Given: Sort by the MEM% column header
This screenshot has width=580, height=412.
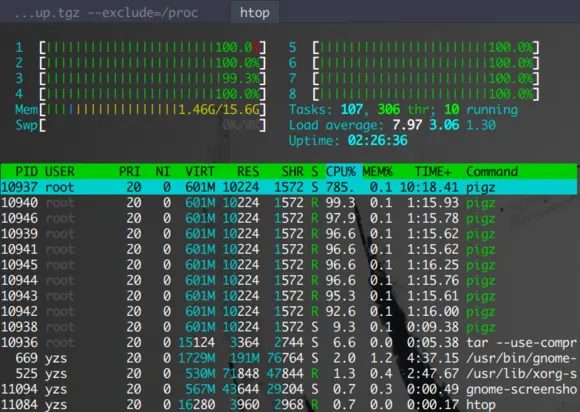Looking at the screenshot, I should click(x=377, y=172).
